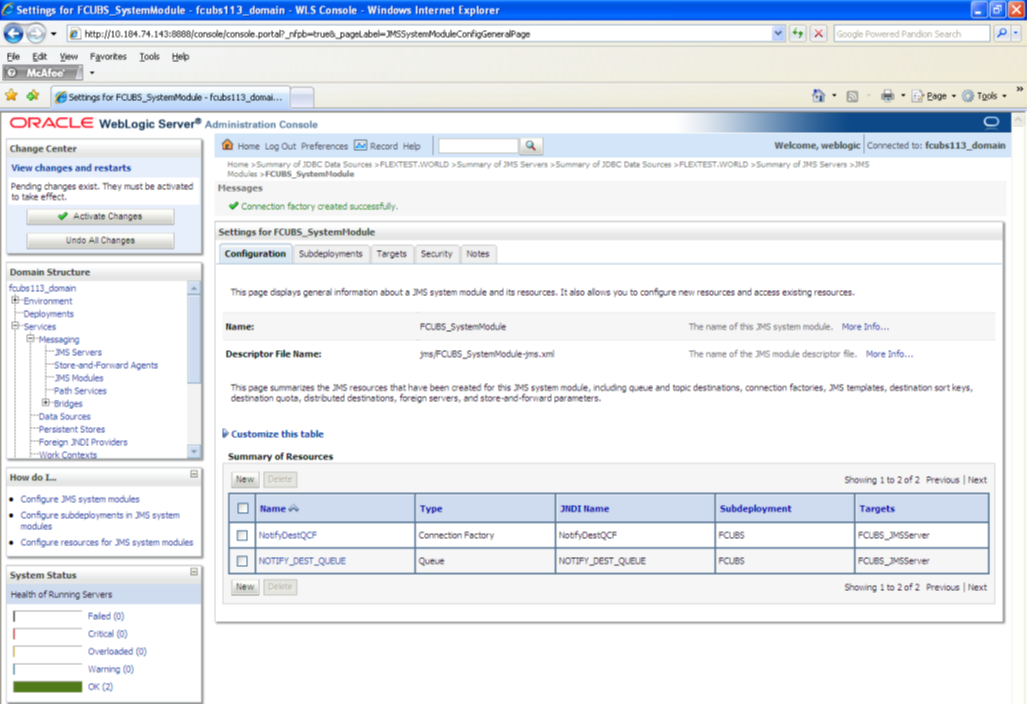
Task: Sort table by Type column header
Action: (431, 509)
